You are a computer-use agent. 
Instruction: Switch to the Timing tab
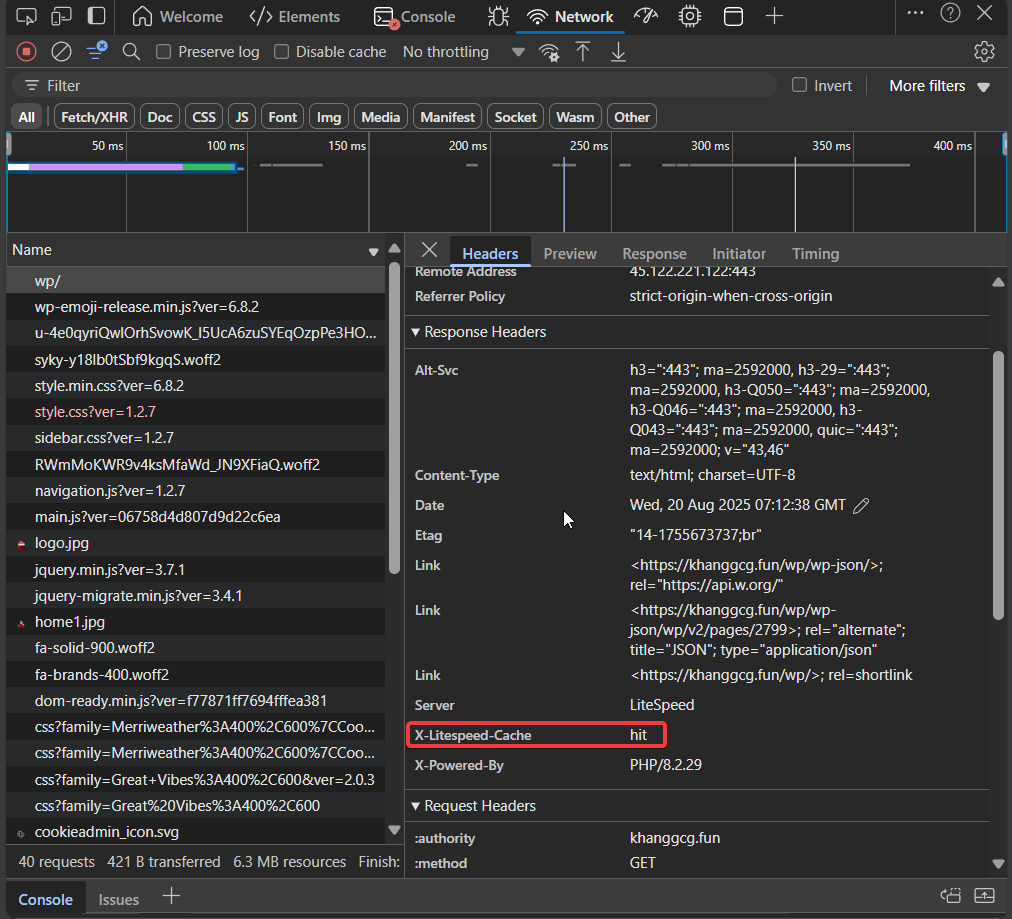coord(815,254)
